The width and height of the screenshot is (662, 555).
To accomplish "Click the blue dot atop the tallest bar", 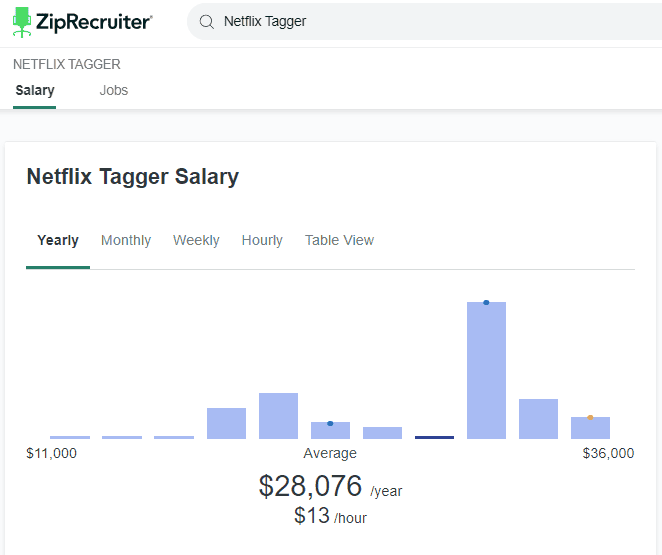I will point(486,303).
